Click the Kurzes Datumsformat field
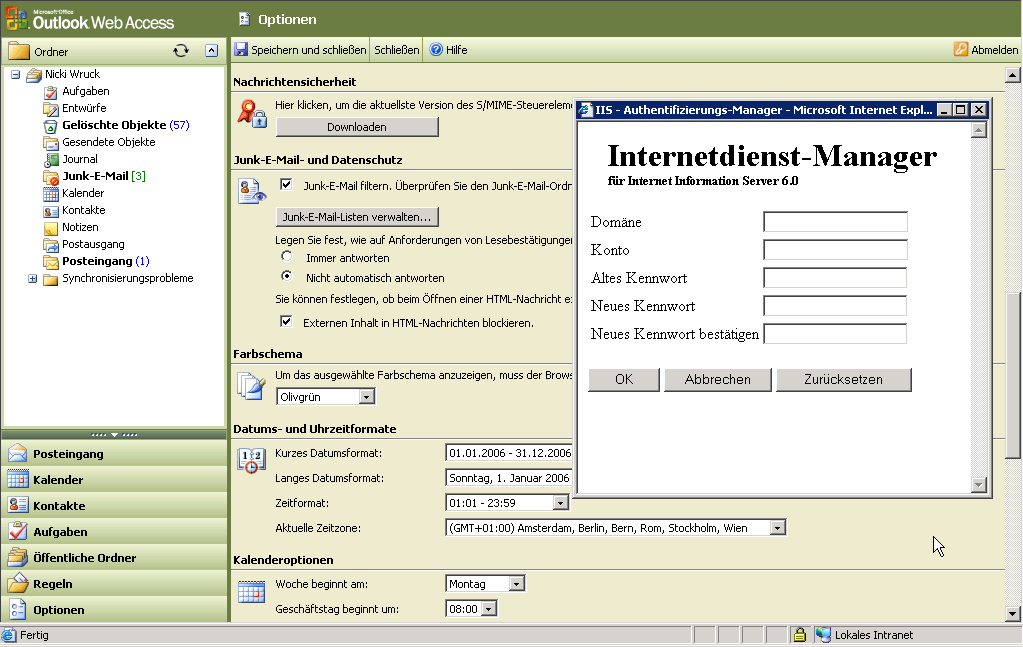 coord(509,453)
